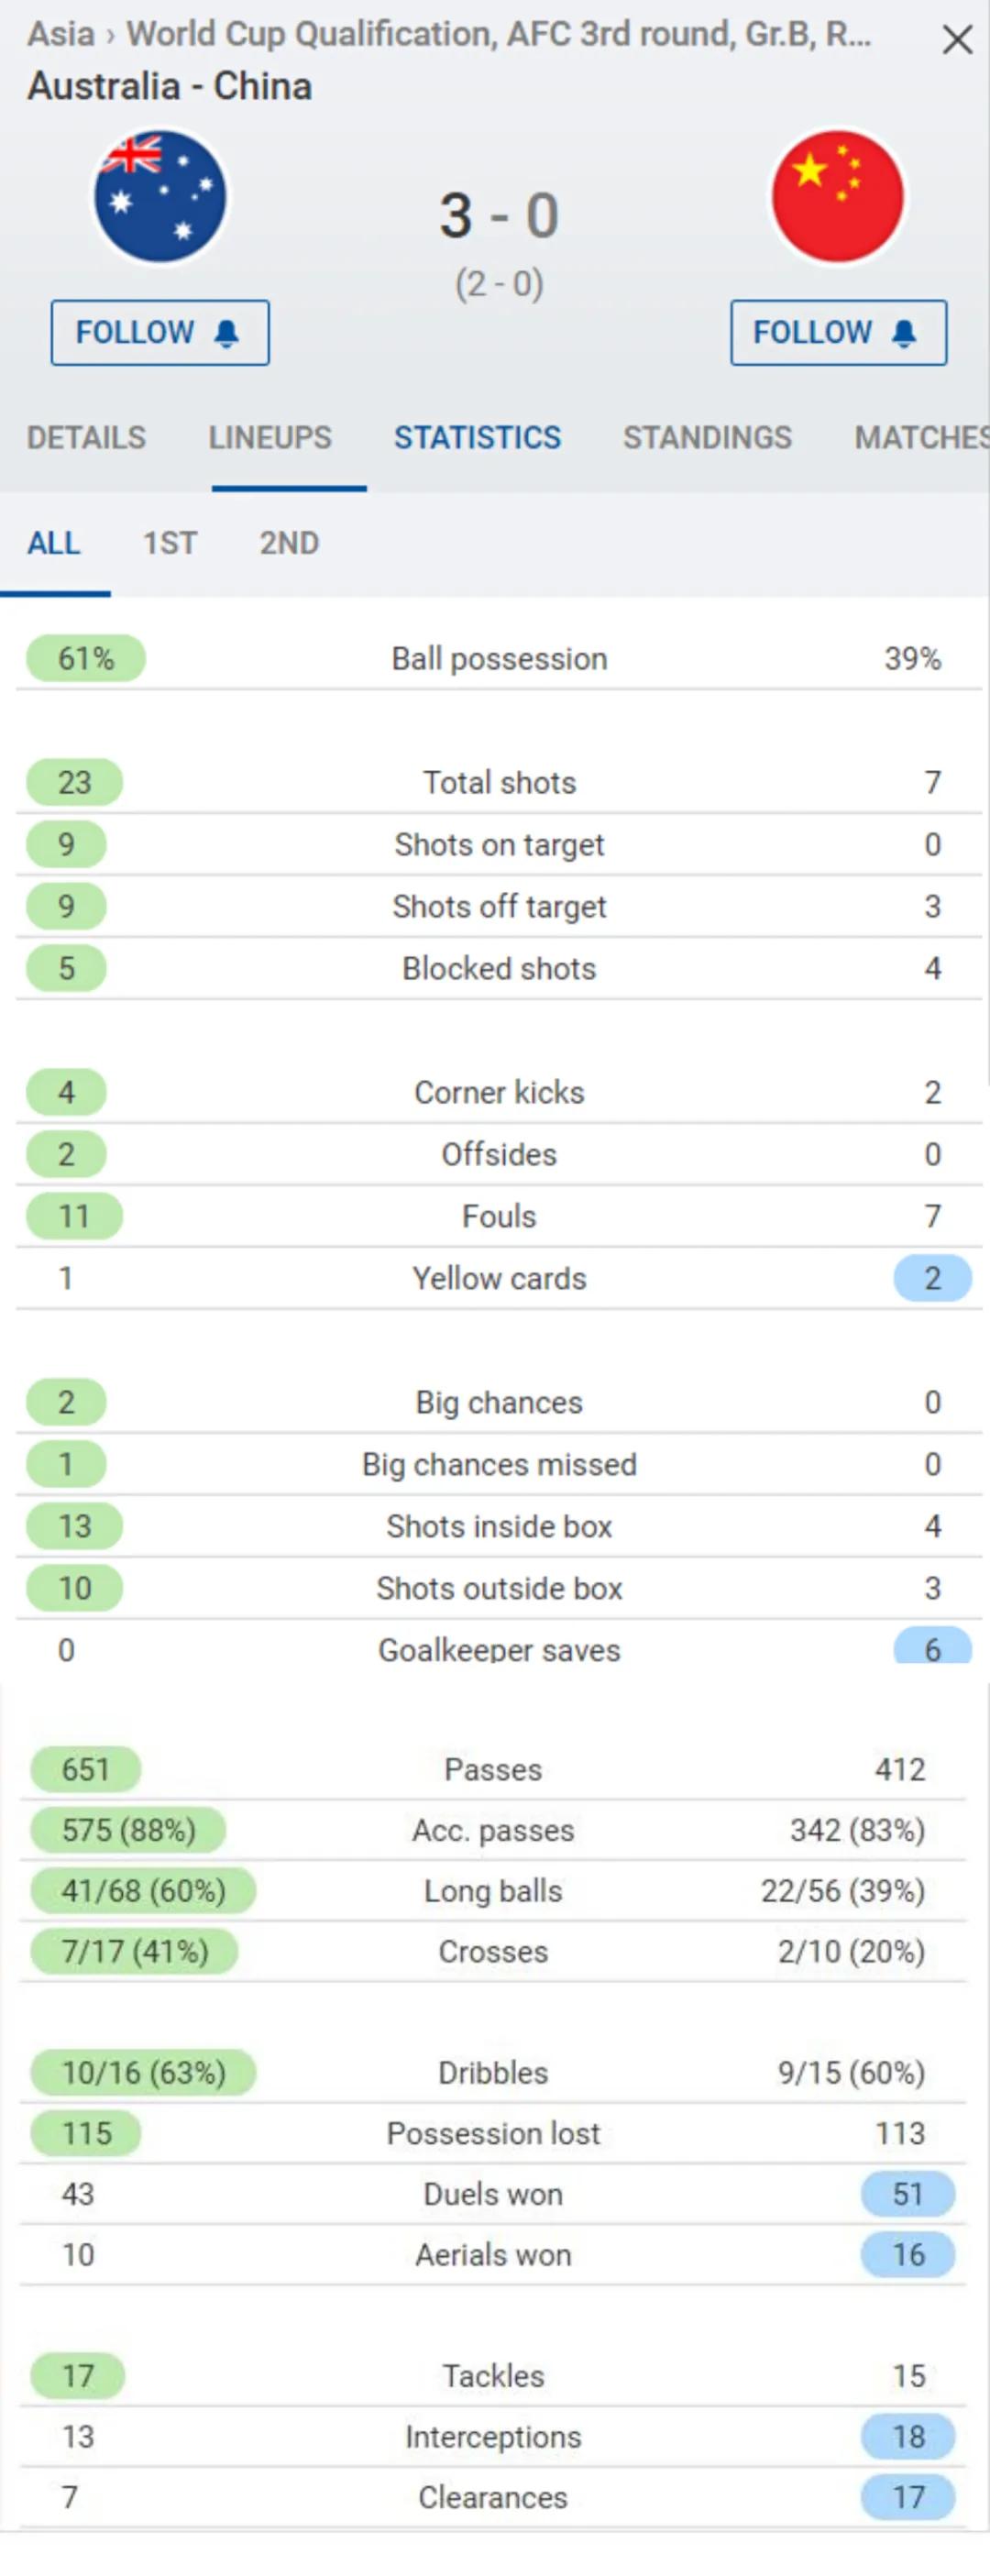Open the Details tab
The image size is (990, 2576).
86,438
